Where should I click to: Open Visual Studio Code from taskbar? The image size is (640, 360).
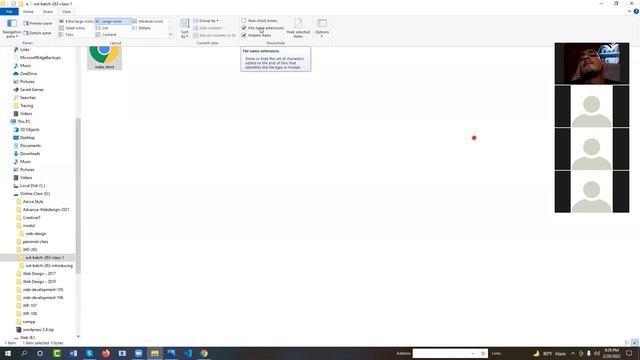tap(188, 353)
